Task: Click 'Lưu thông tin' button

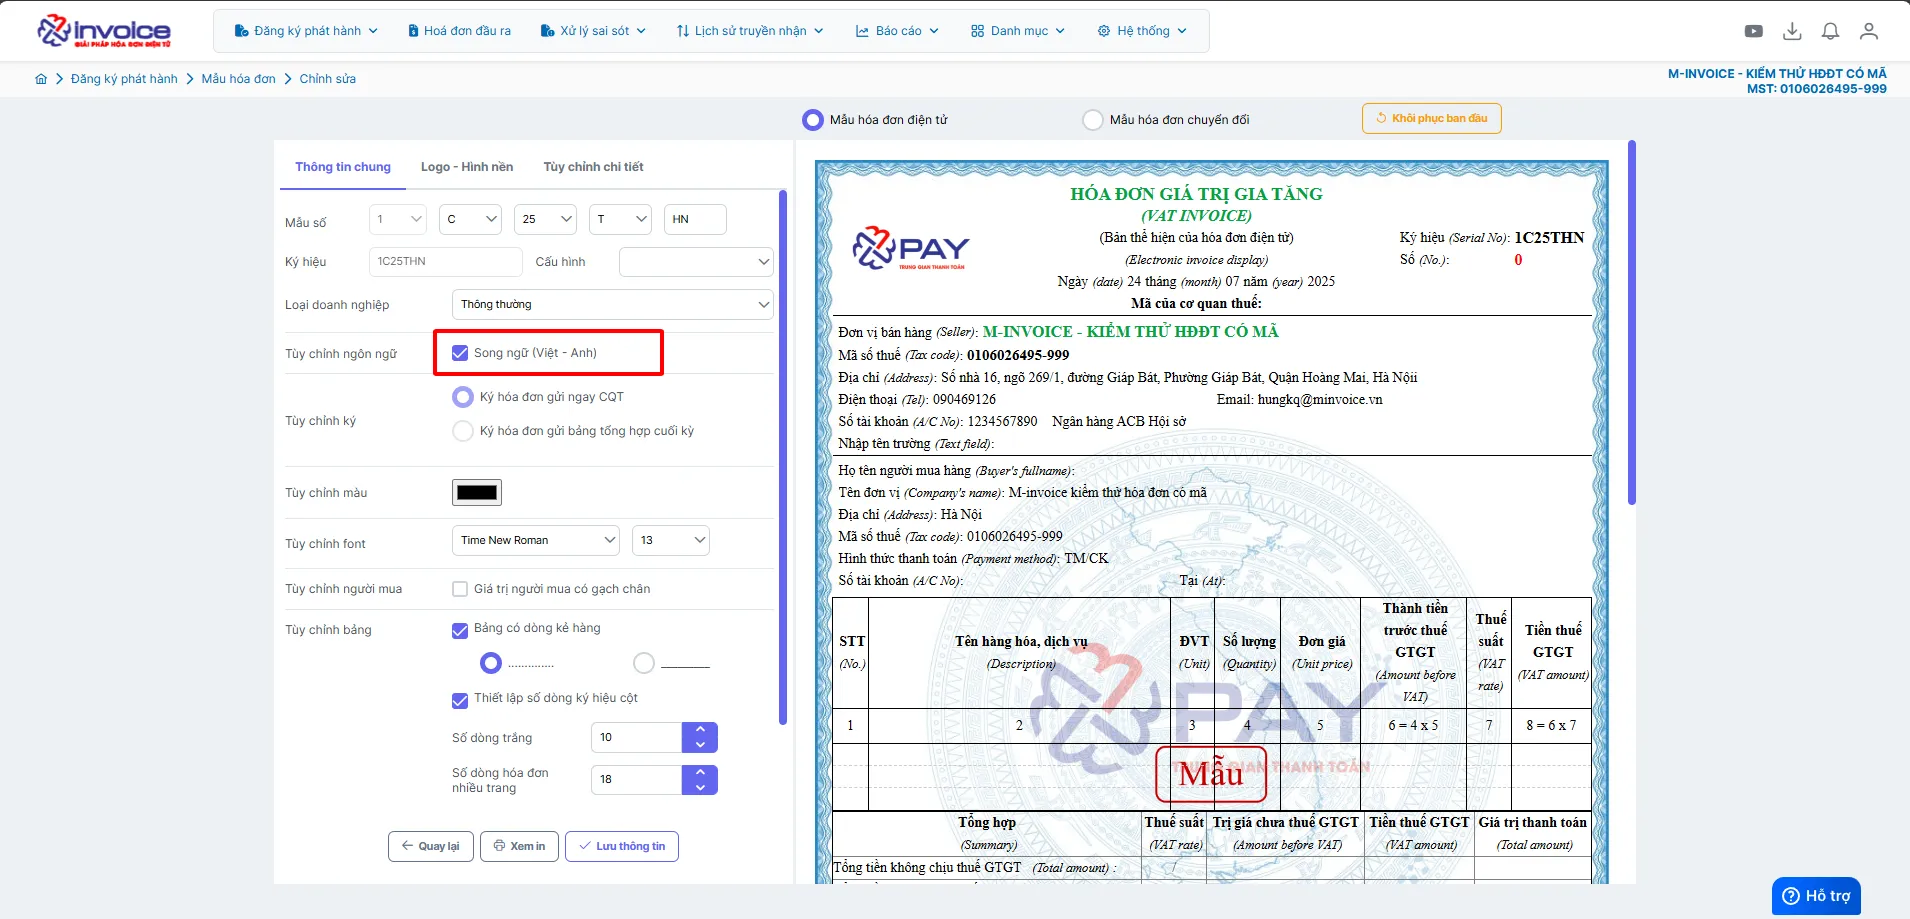Action: pyautogui.click(x=622, y=846)
